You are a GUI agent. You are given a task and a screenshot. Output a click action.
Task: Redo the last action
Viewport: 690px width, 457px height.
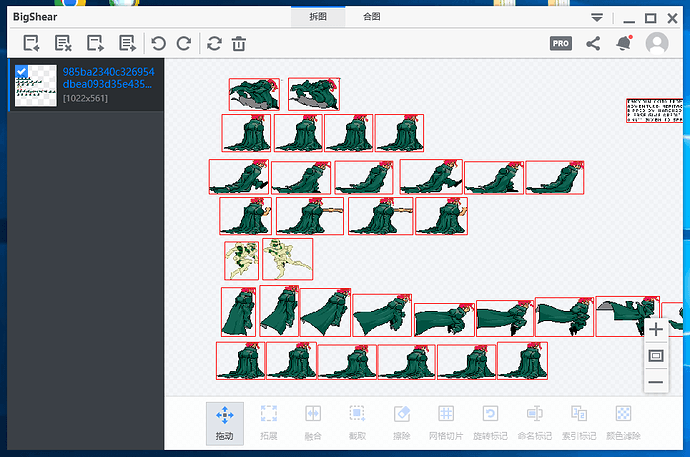[x=184, y=43]
